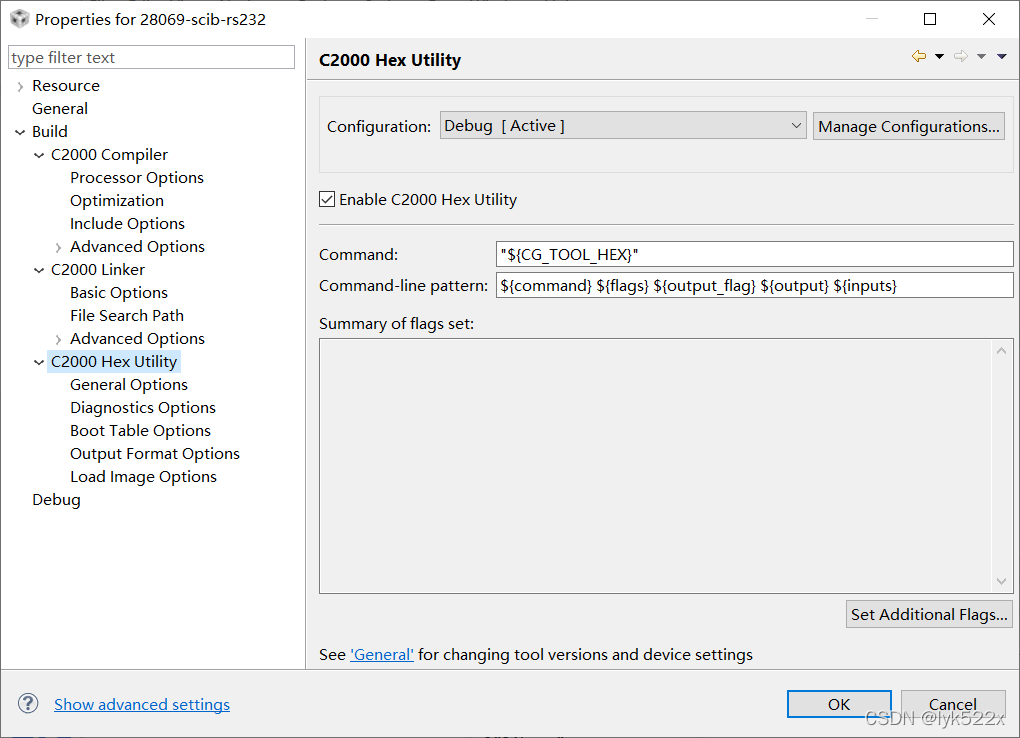Collapse the Build tree branch
Viewport: 1020px width, 738px height.
point(20,131)
